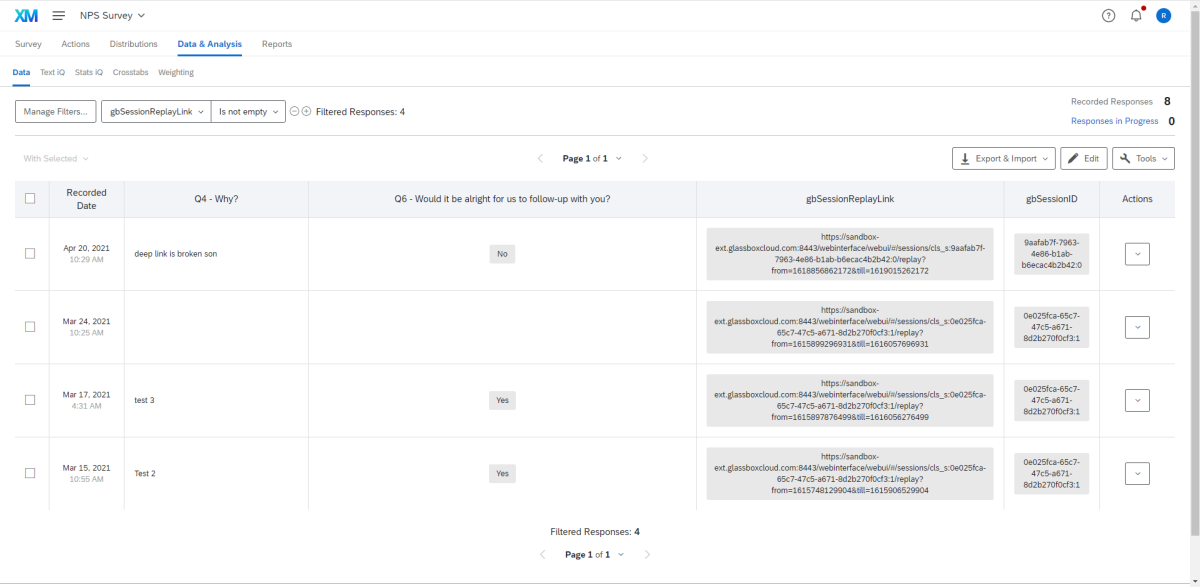This screenshot has width=1200, height=587.
Task: Click the Recorded Responses count
Action: (x=1166, y=101)
